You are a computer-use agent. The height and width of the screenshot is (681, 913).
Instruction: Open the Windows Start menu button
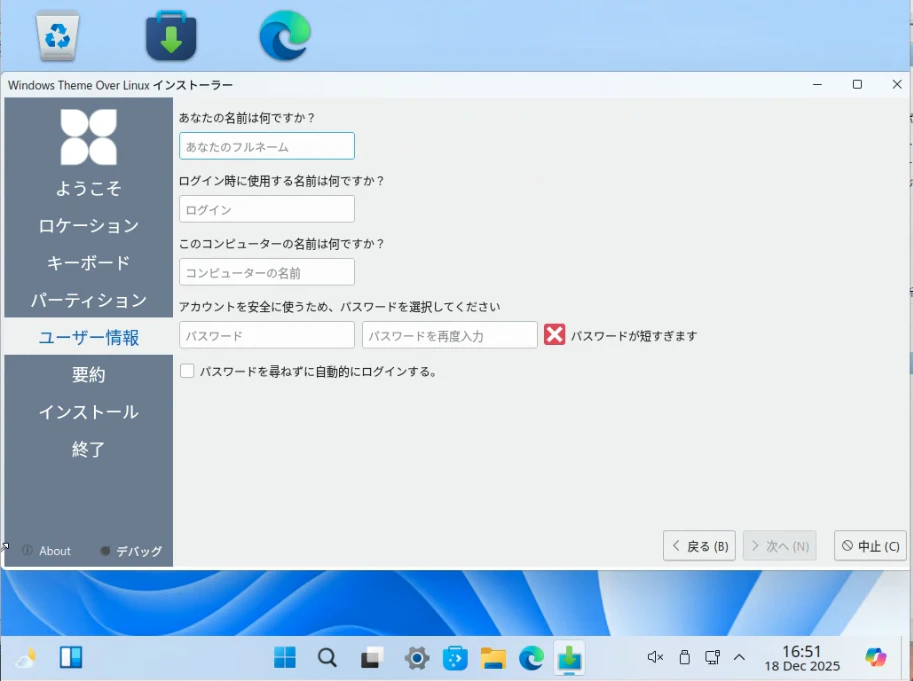[x=285, y=658]
